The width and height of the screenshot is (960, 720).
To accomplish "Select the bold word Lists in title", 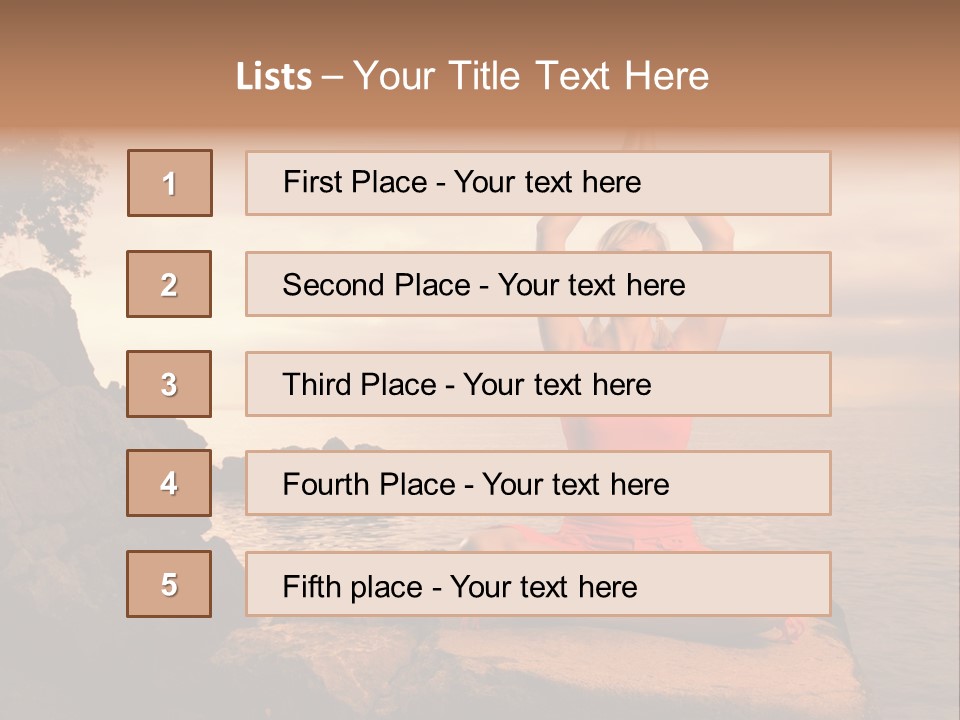I will 274,77.
